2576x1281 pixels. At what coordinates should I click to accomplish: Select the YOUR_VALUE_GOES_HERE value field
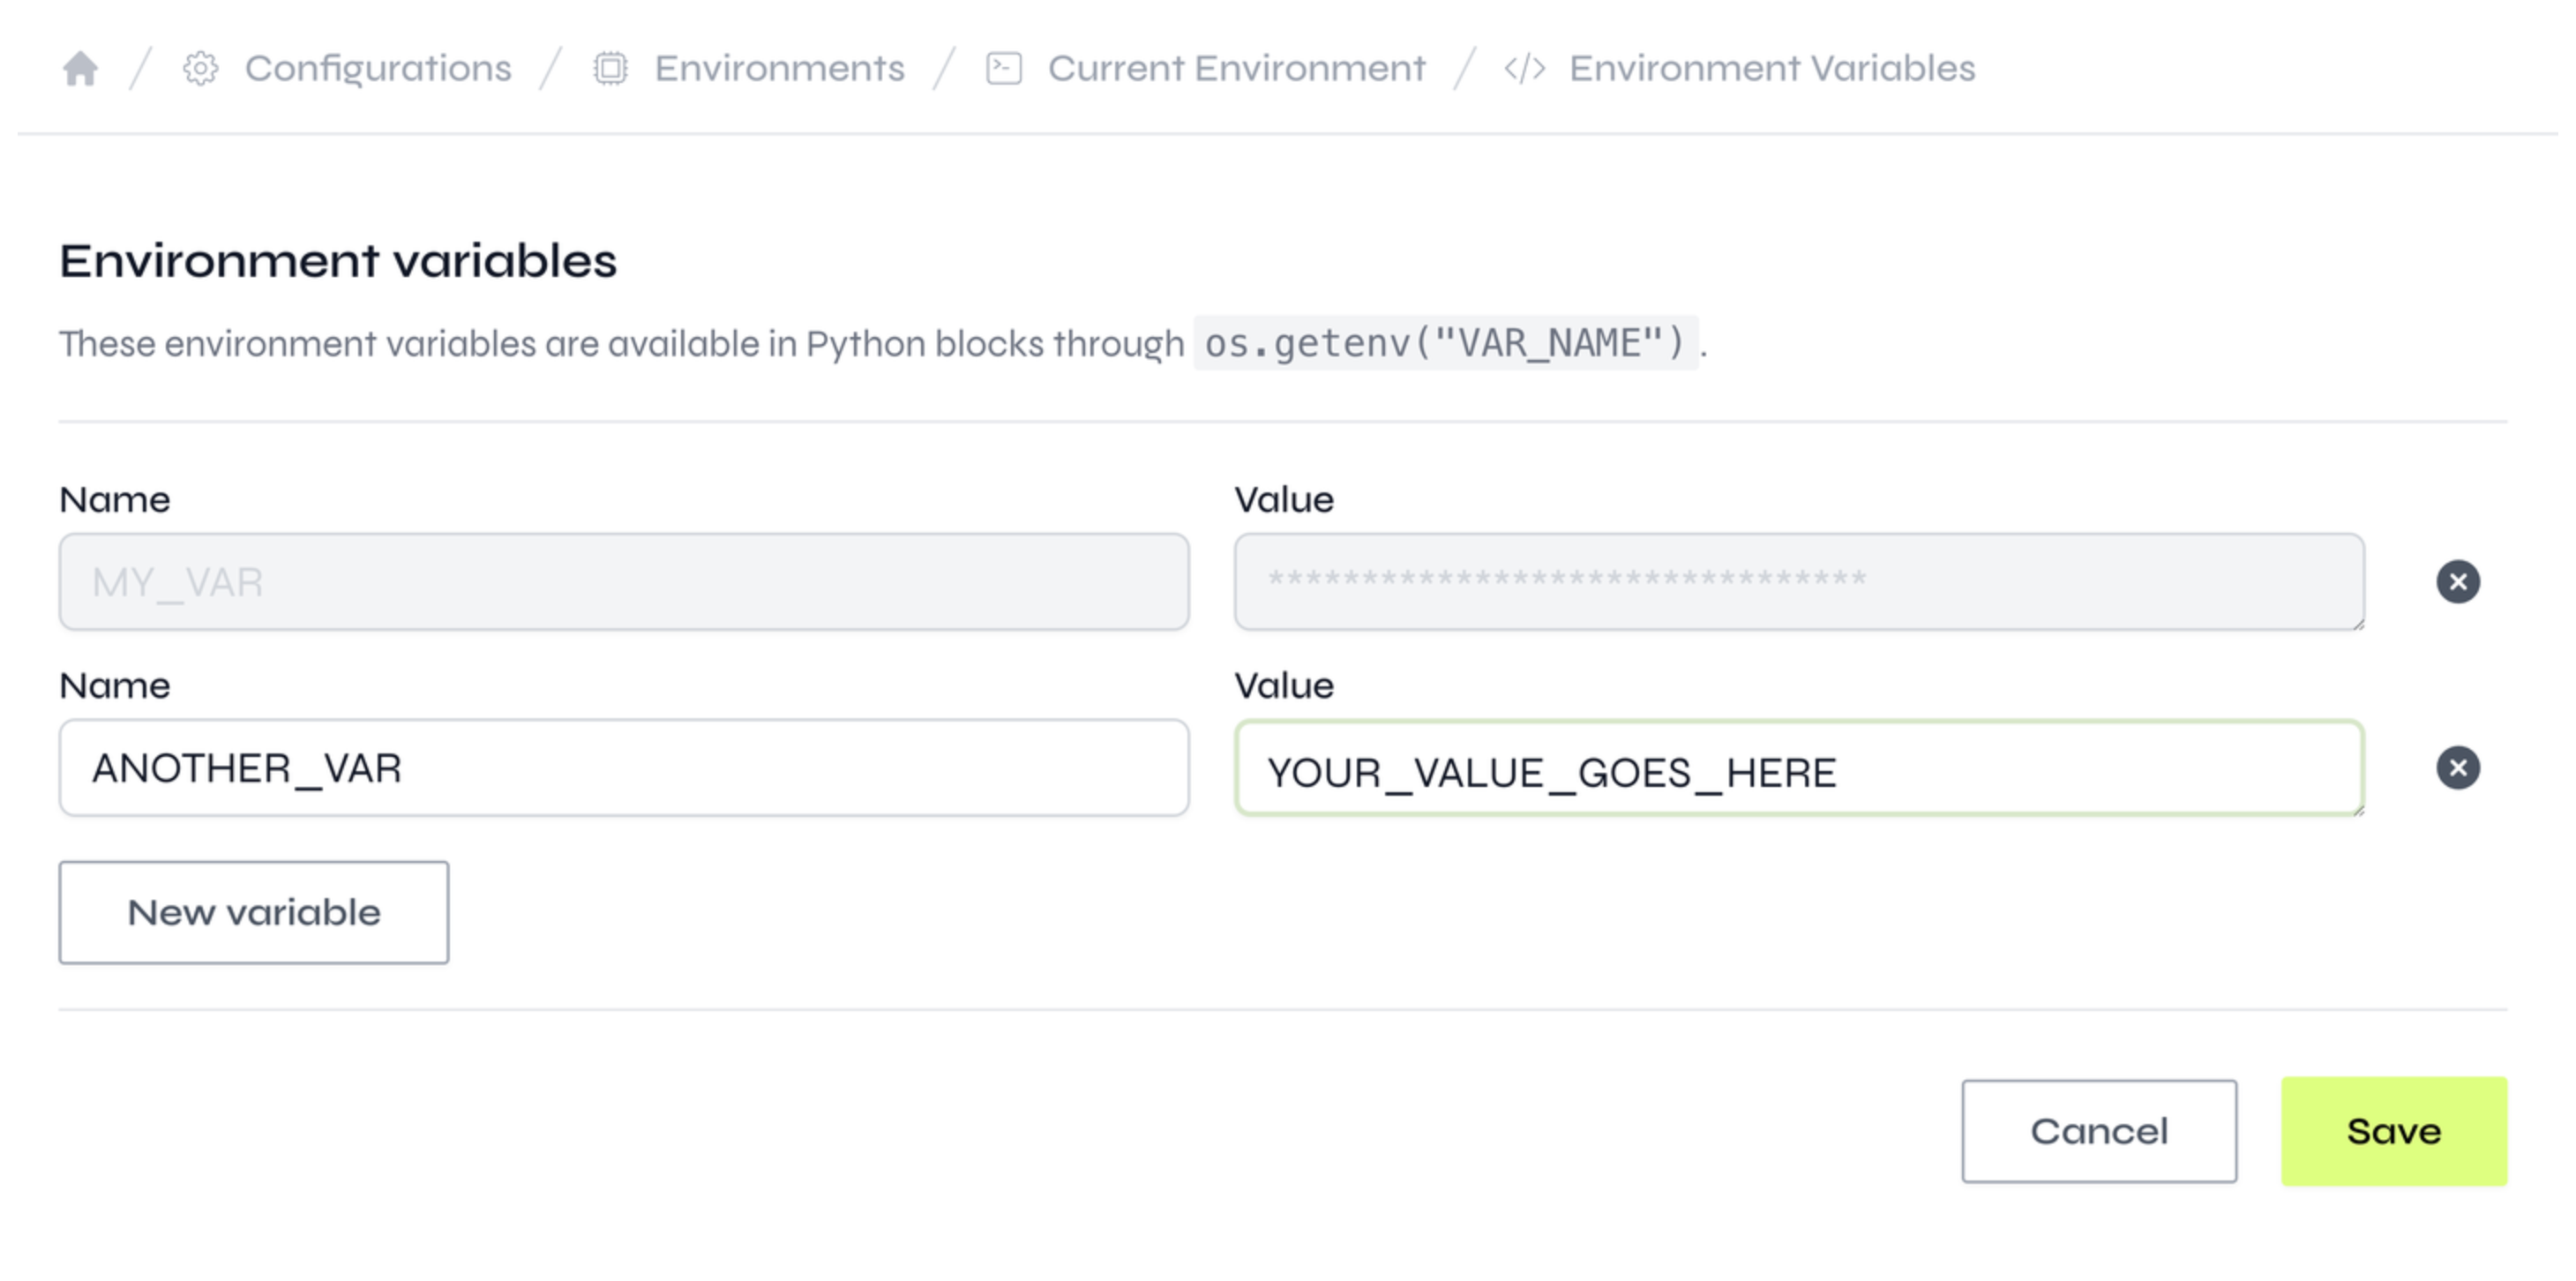(x=1800, y=768)
